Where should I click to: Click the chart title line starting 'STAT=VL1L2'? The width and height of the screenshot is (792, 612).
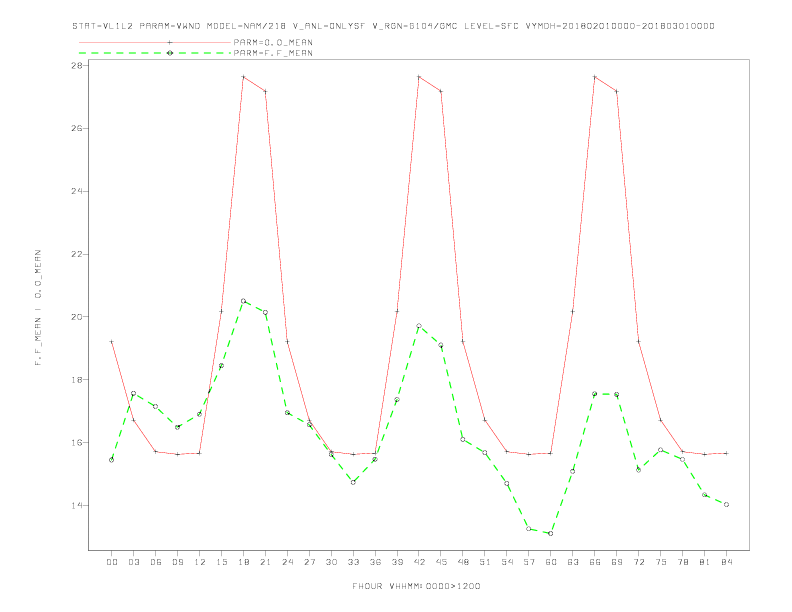(x=393, y=26)
